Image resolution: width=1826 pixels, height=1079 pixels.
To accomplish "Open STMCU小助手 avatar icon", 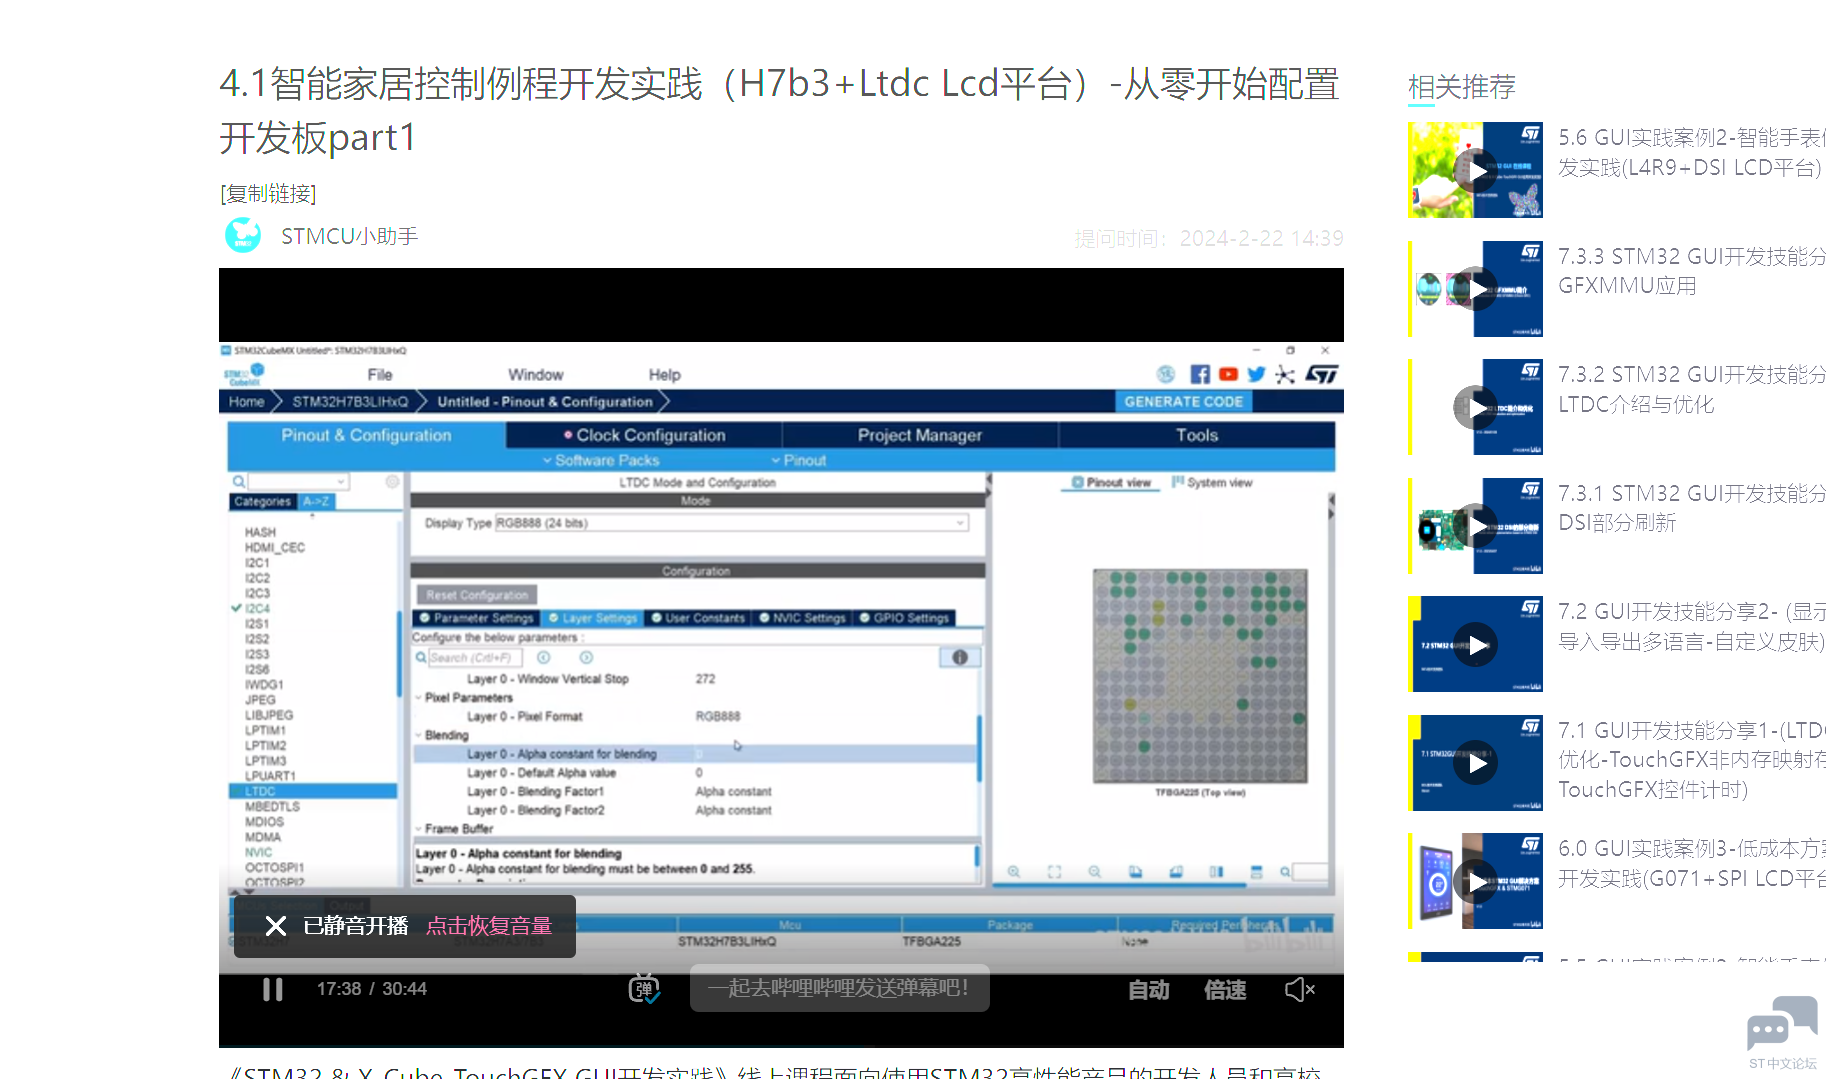I will (243, 236).
